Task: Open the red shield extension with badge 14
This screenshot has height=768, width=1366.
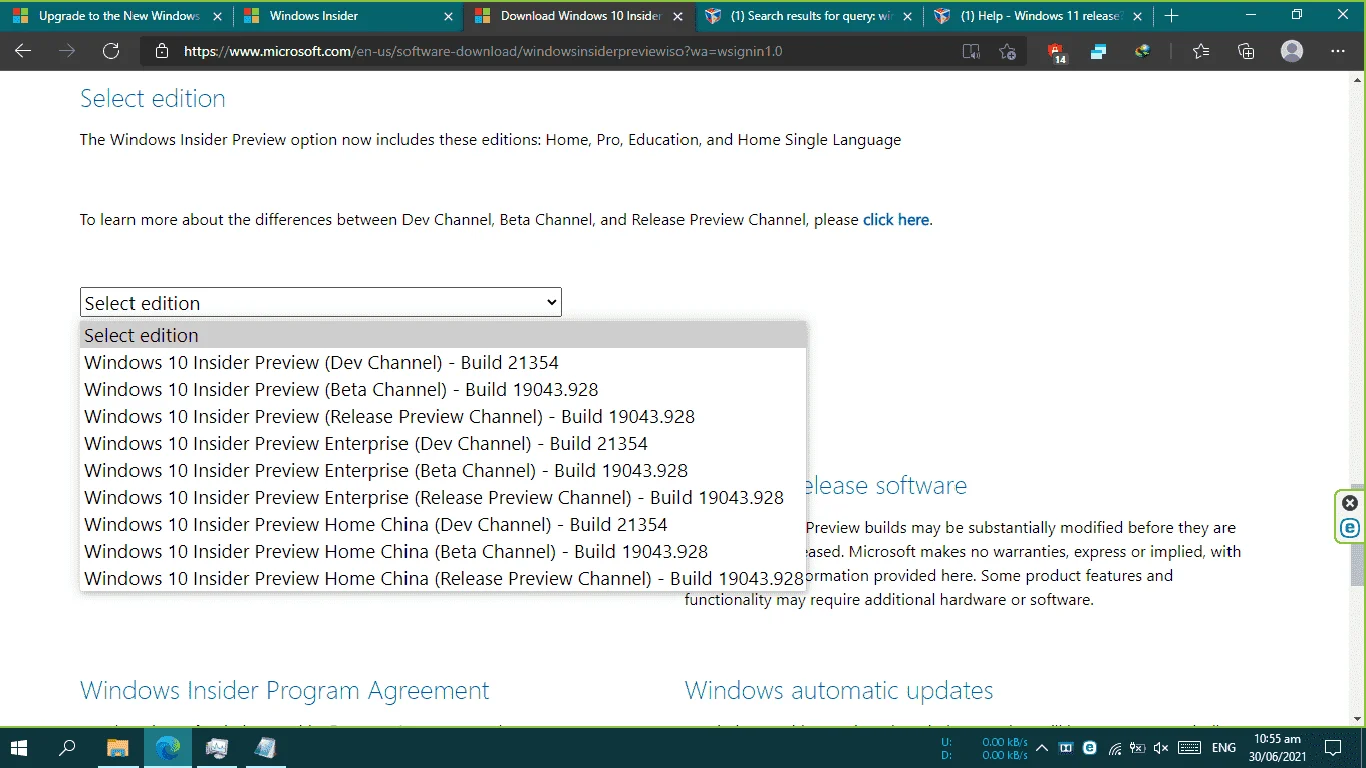Action: pyautogui.click(x=1057, y=53)
